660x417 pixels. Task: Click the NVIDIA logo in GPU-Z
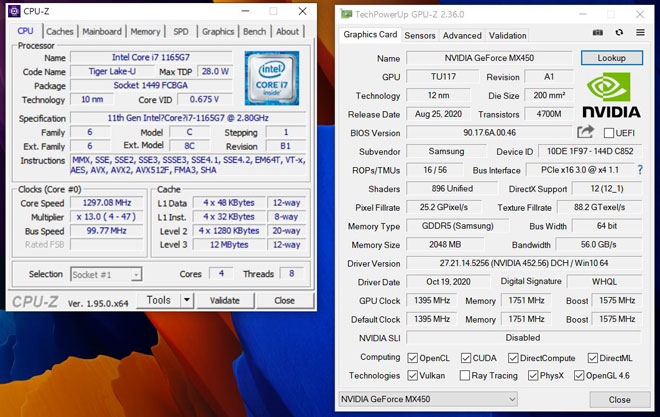(611, 95)
